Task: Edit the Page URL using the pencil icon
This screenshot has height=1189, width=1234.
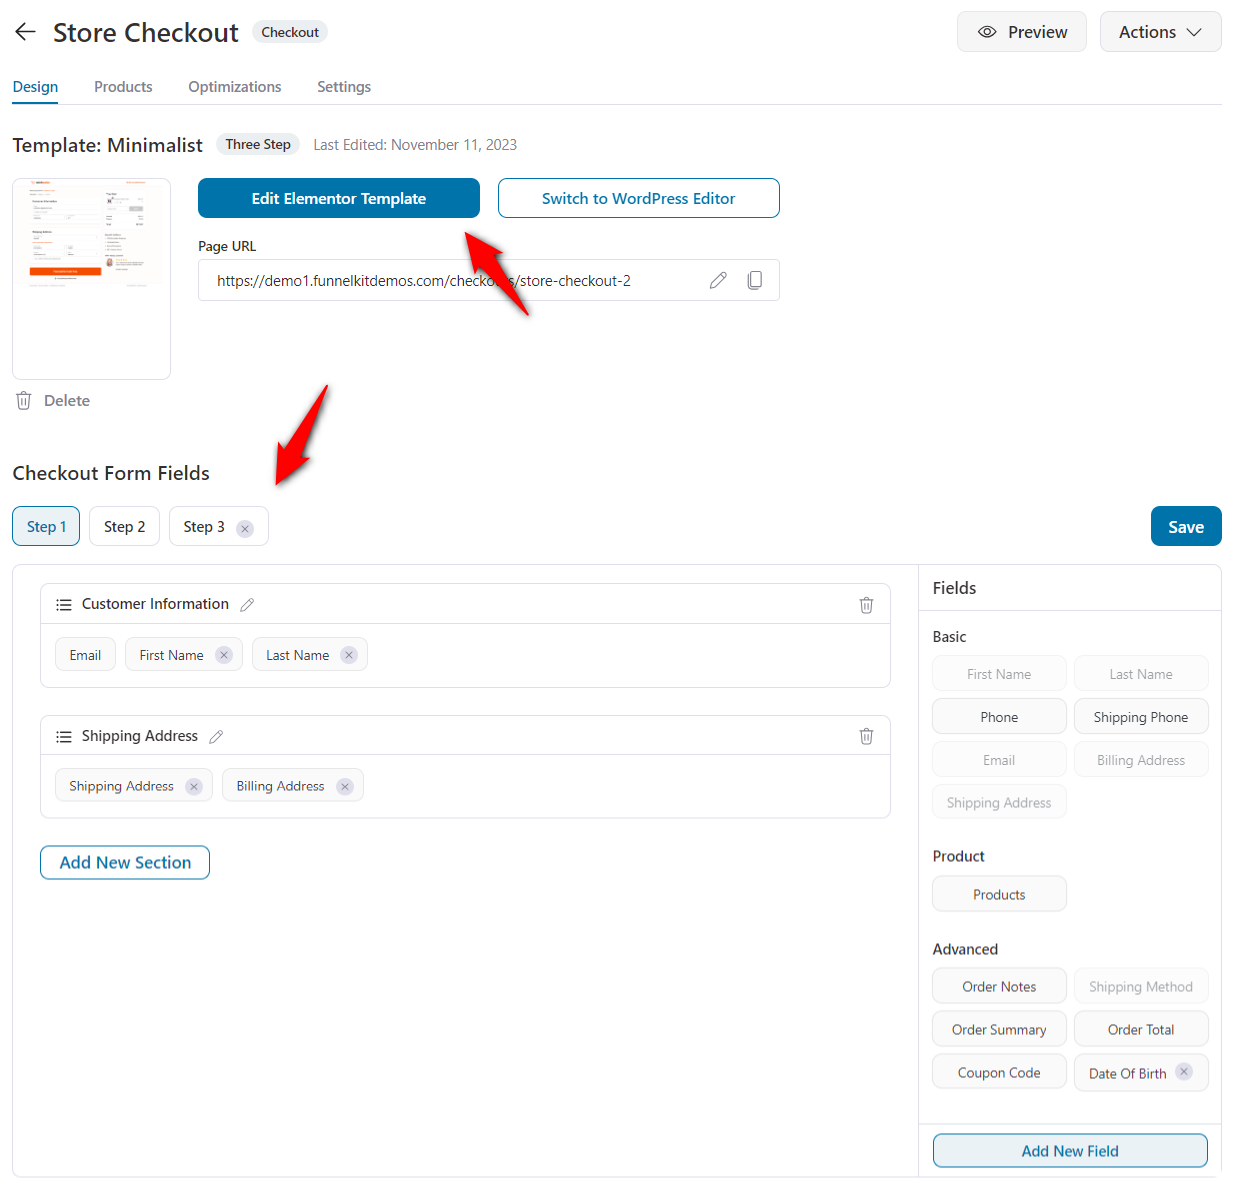Action: [718, 280]
